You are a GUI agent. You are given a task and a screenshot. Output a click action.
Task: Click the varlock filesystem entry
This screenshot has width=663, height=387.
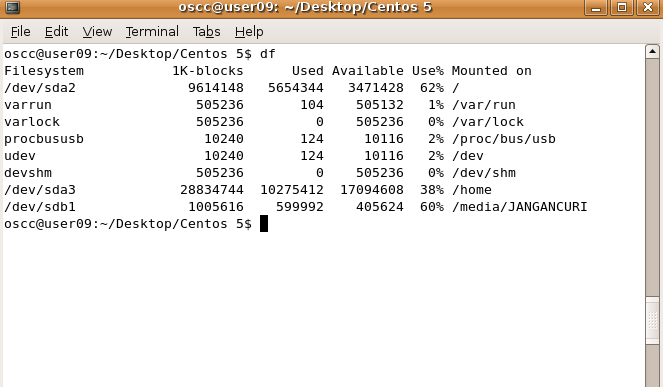32,122
